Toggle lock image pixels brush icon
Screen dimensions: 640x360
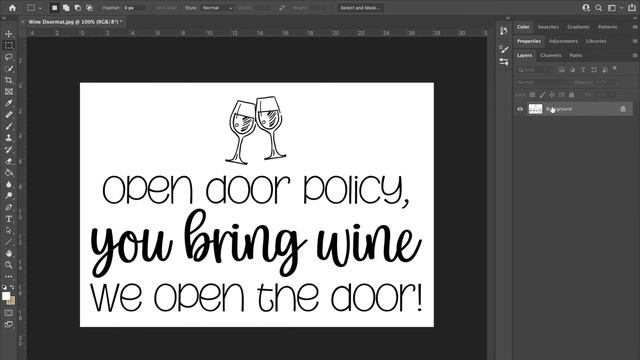coord(542,95)
